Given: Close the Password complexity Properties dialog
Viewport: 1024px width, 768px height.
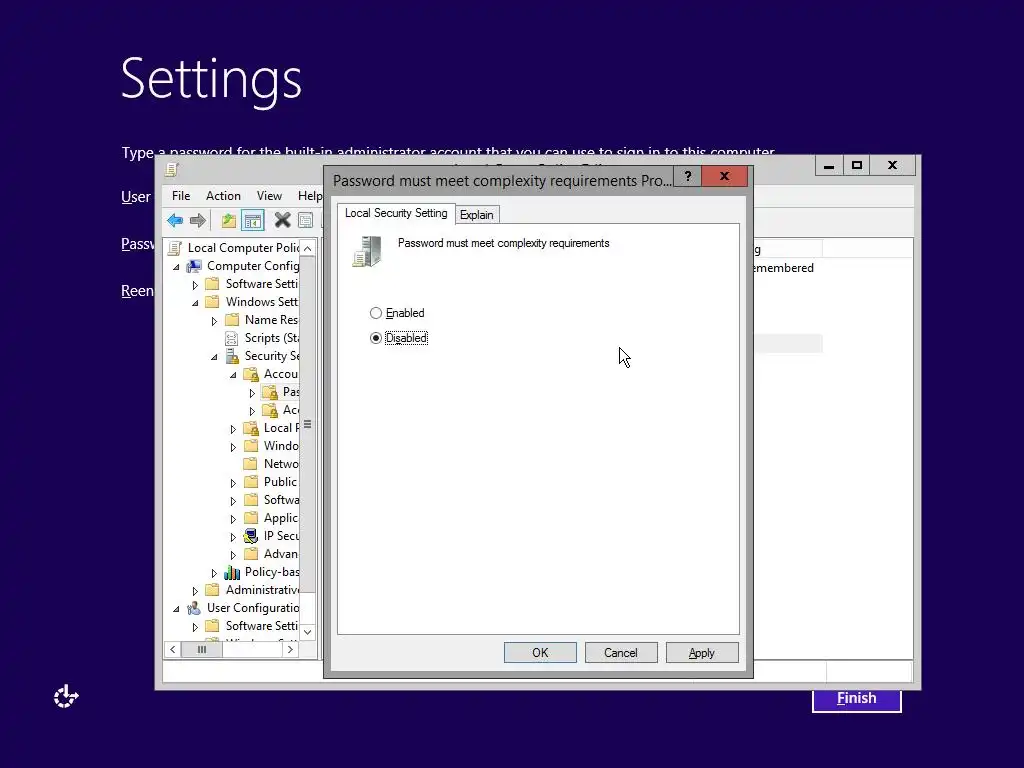Looking at the screenshot, I should [724, 176].
